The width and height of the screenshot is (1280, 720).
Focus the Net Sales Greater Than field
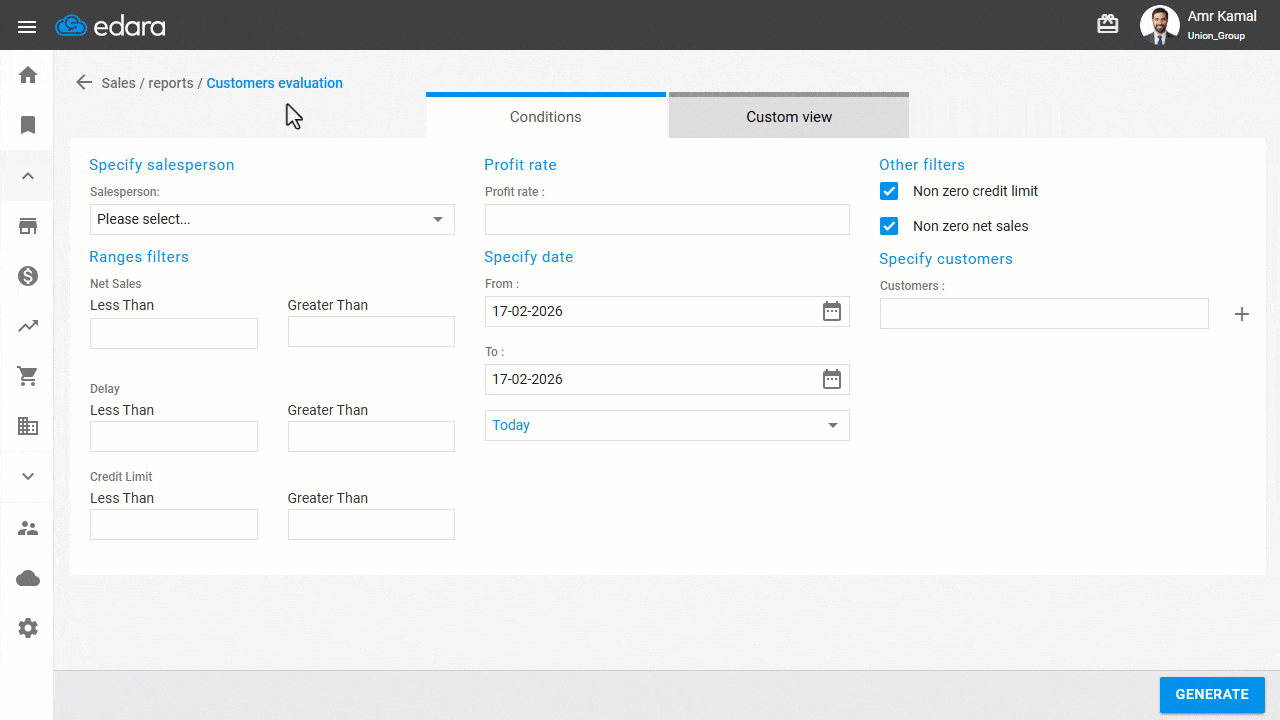tap(371, 331)
